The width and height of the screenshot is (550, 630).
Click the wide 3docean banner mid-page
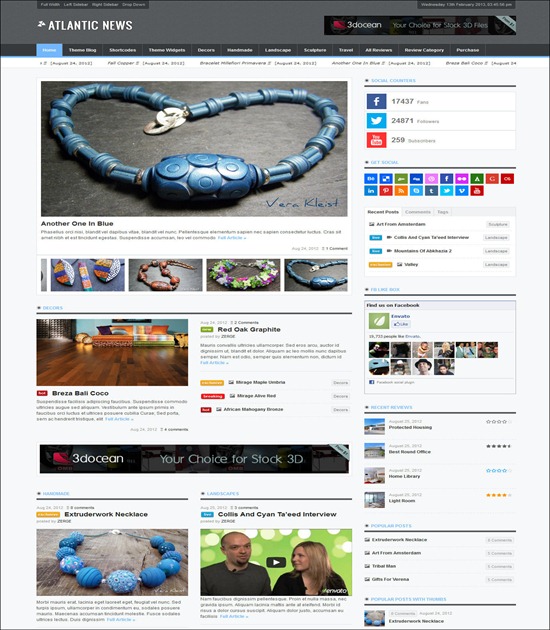(194, 459)
